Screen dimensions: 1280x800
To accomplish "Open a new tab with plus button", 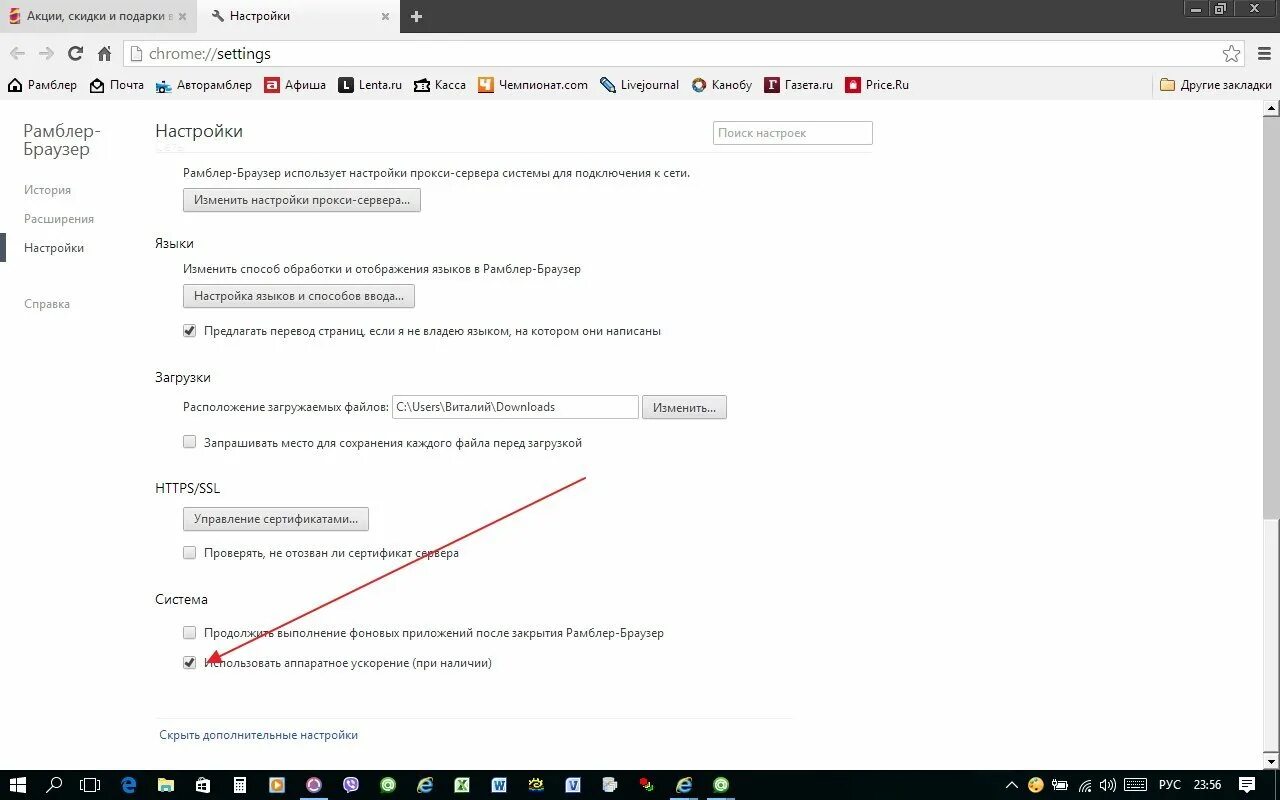I will click(417, 16).
